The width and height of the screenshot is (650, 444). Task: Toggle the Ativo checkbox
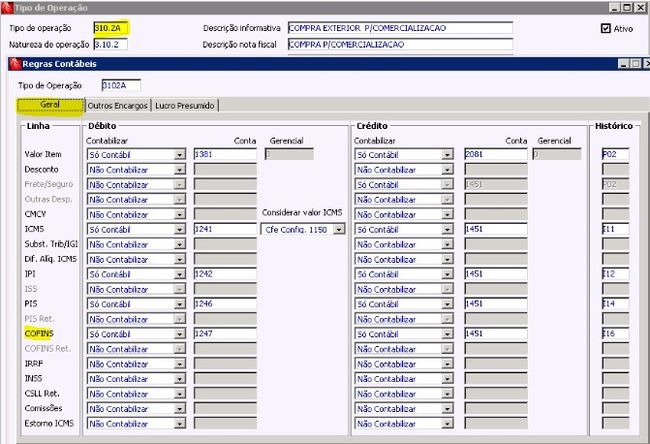coord(606,28)
